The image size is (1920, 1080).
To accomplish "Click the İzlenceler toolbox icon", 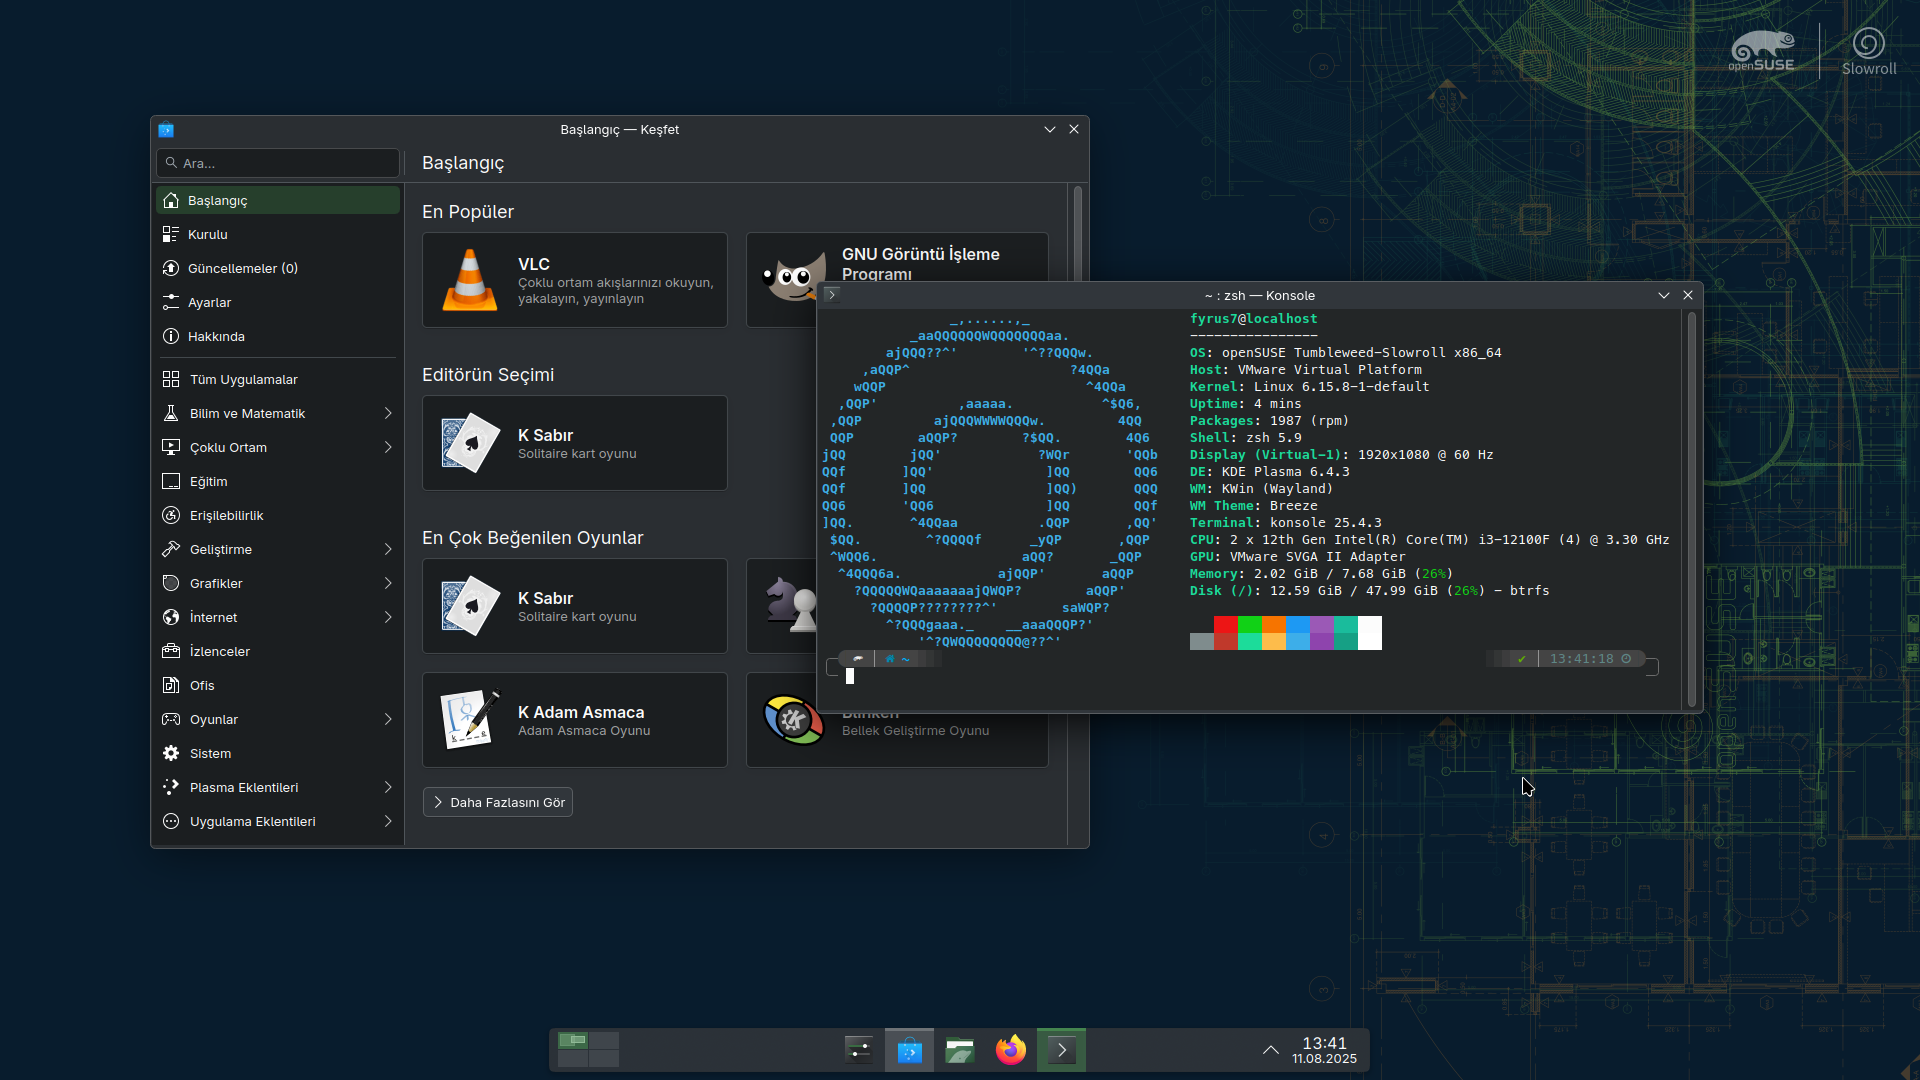I will coord(171,651).
